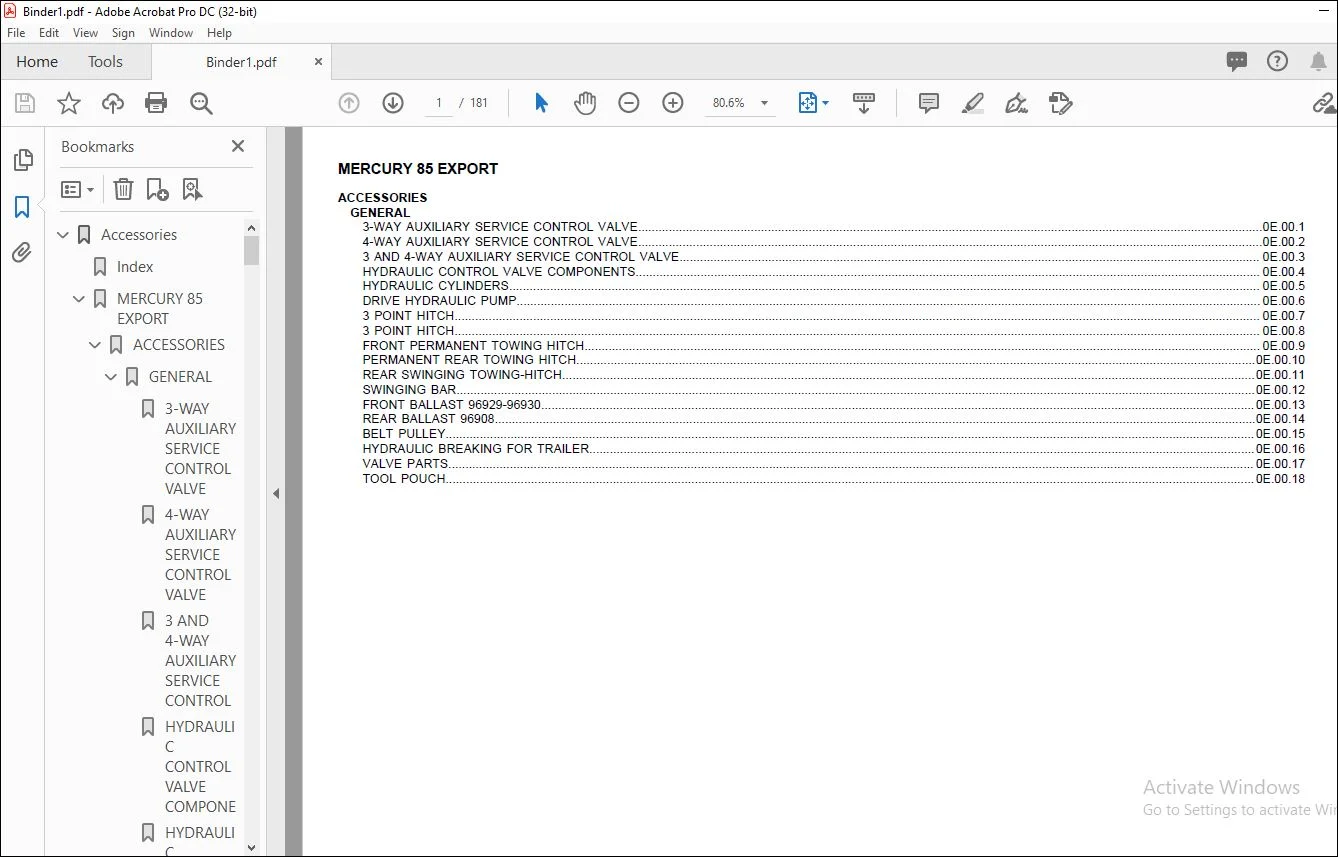The width and height of the screenshot is (1338, 857).
Task: Open the bookmarks Options dropdown menu
Action: [x=78, y=189]
